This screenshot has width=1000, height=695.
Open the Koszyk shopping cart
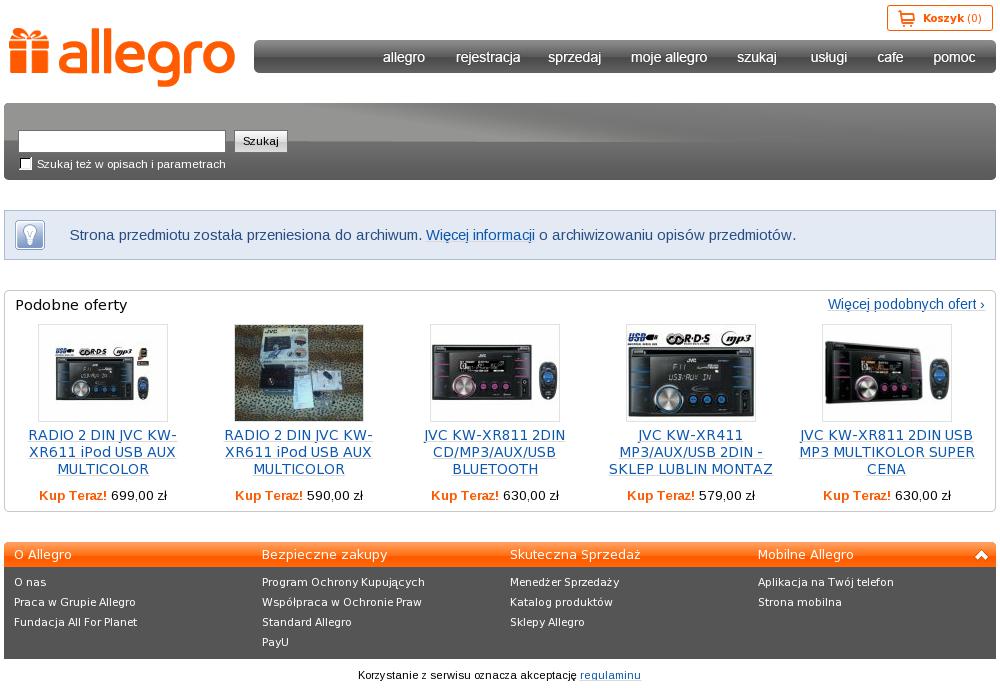tap(939, 18)
